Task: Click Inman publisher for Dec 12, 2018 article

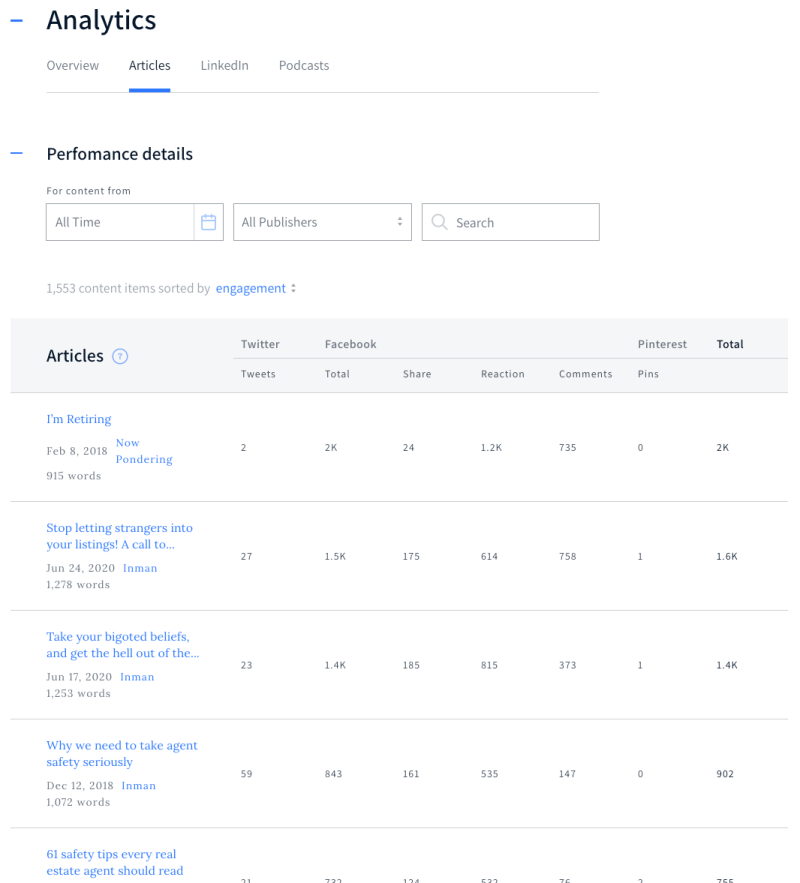Action: tap(139, 786)
